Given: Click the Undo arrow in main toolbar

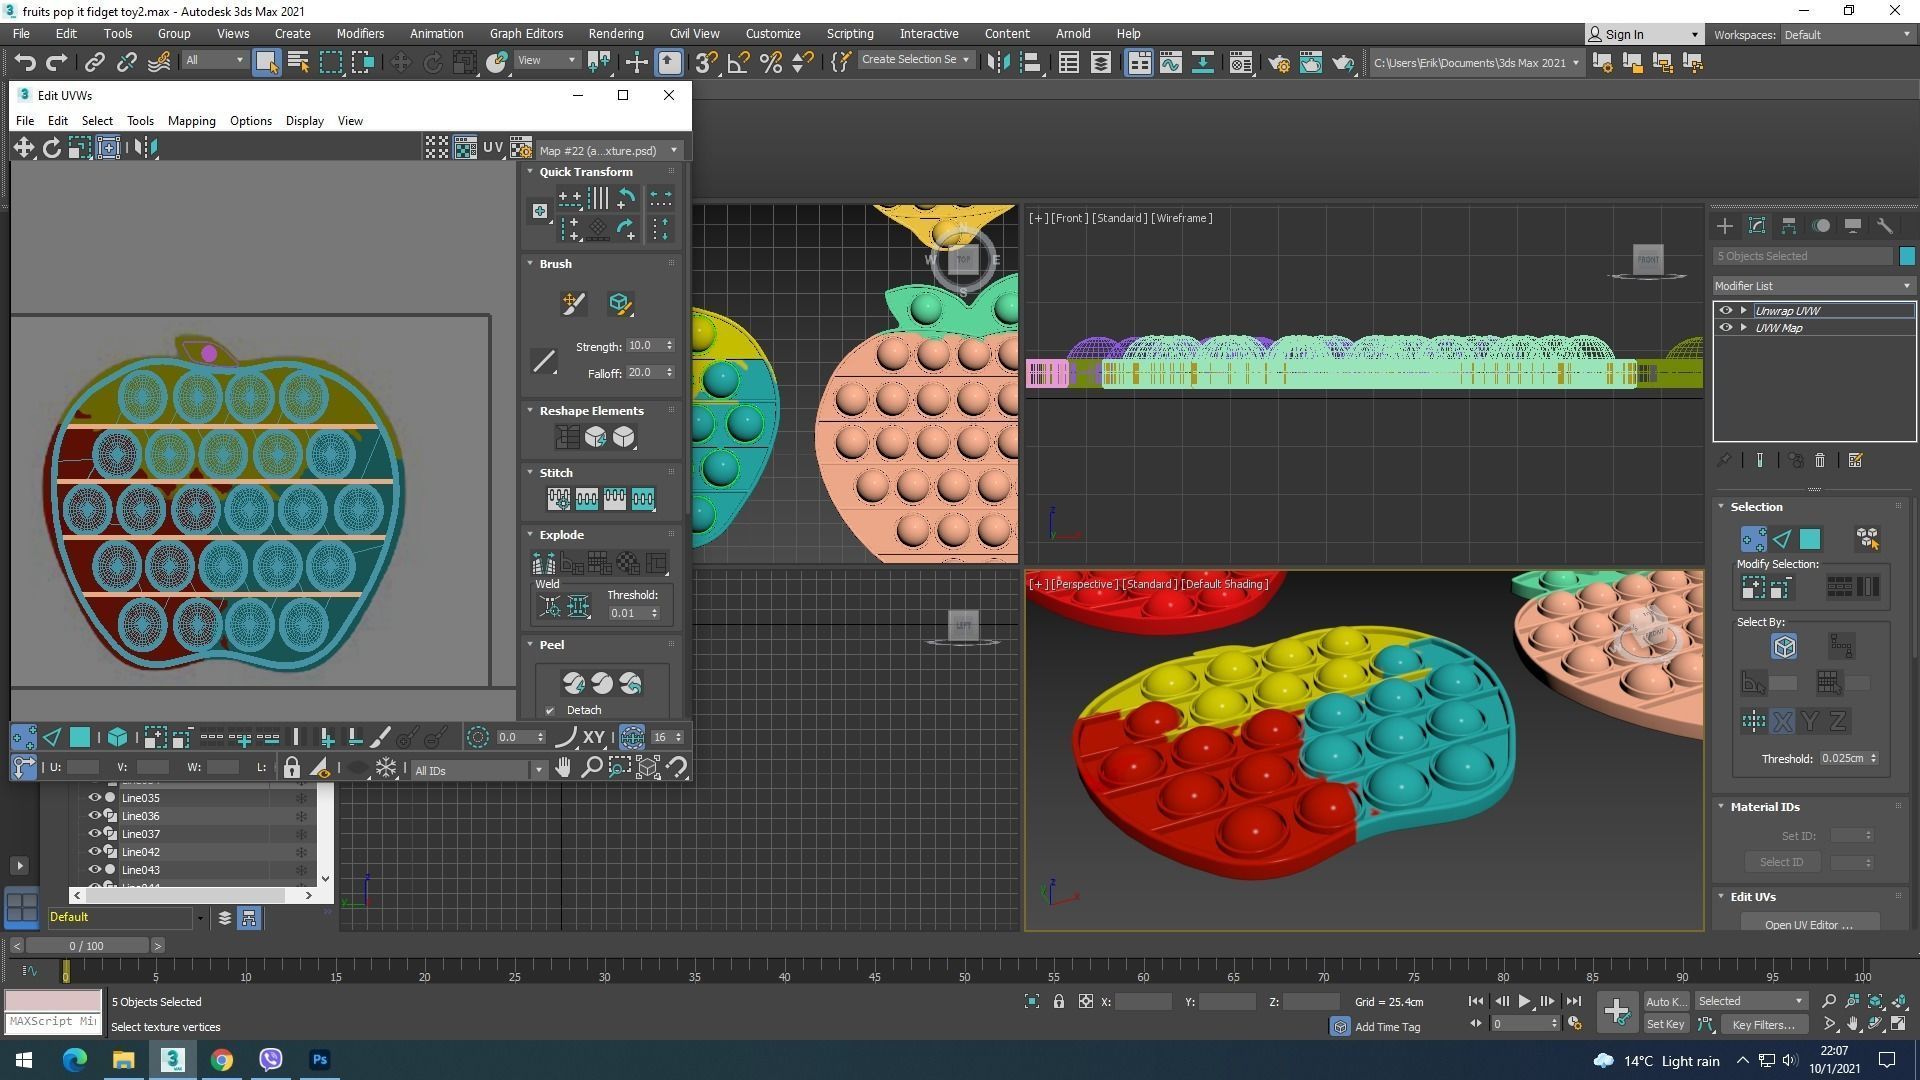Looking at the screenshot, I should [x=25, y=63].
